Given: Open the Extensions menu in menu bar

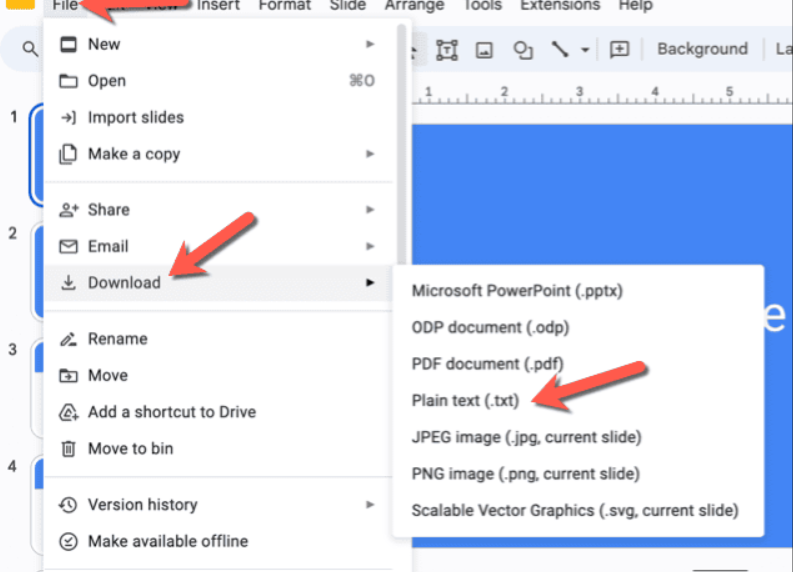Looking at the screenshot, I should [x=559, y=6].
